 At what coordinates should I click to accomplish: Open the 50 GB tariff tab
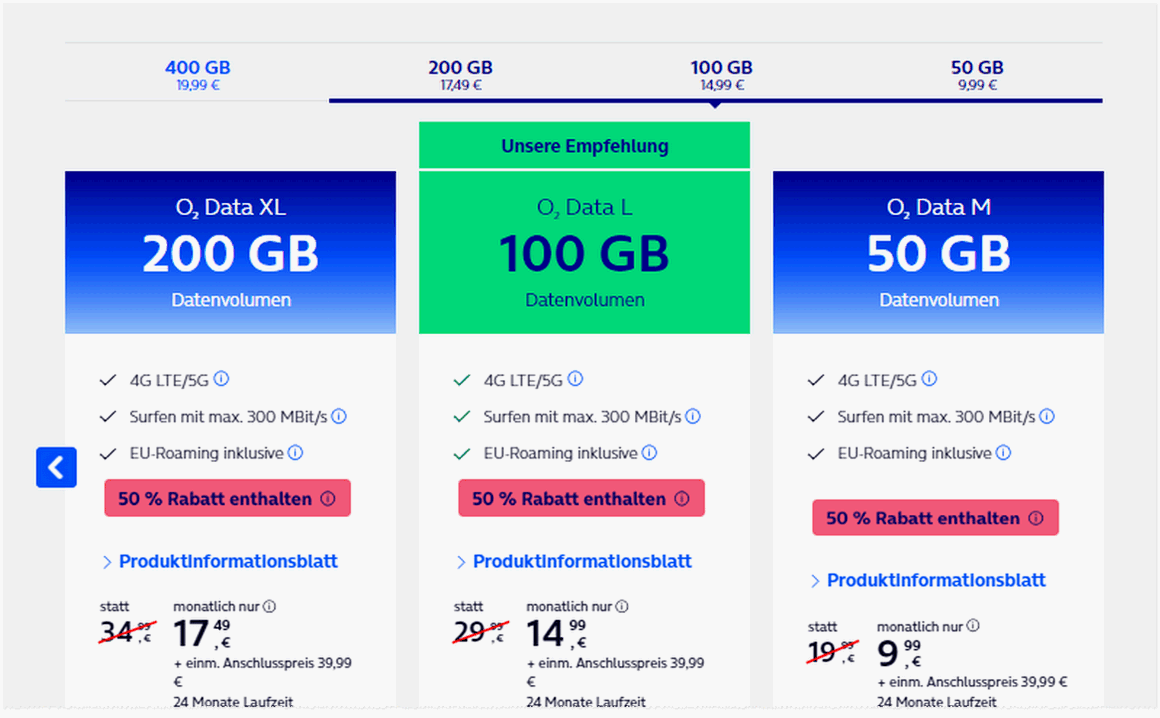(977, 72)
